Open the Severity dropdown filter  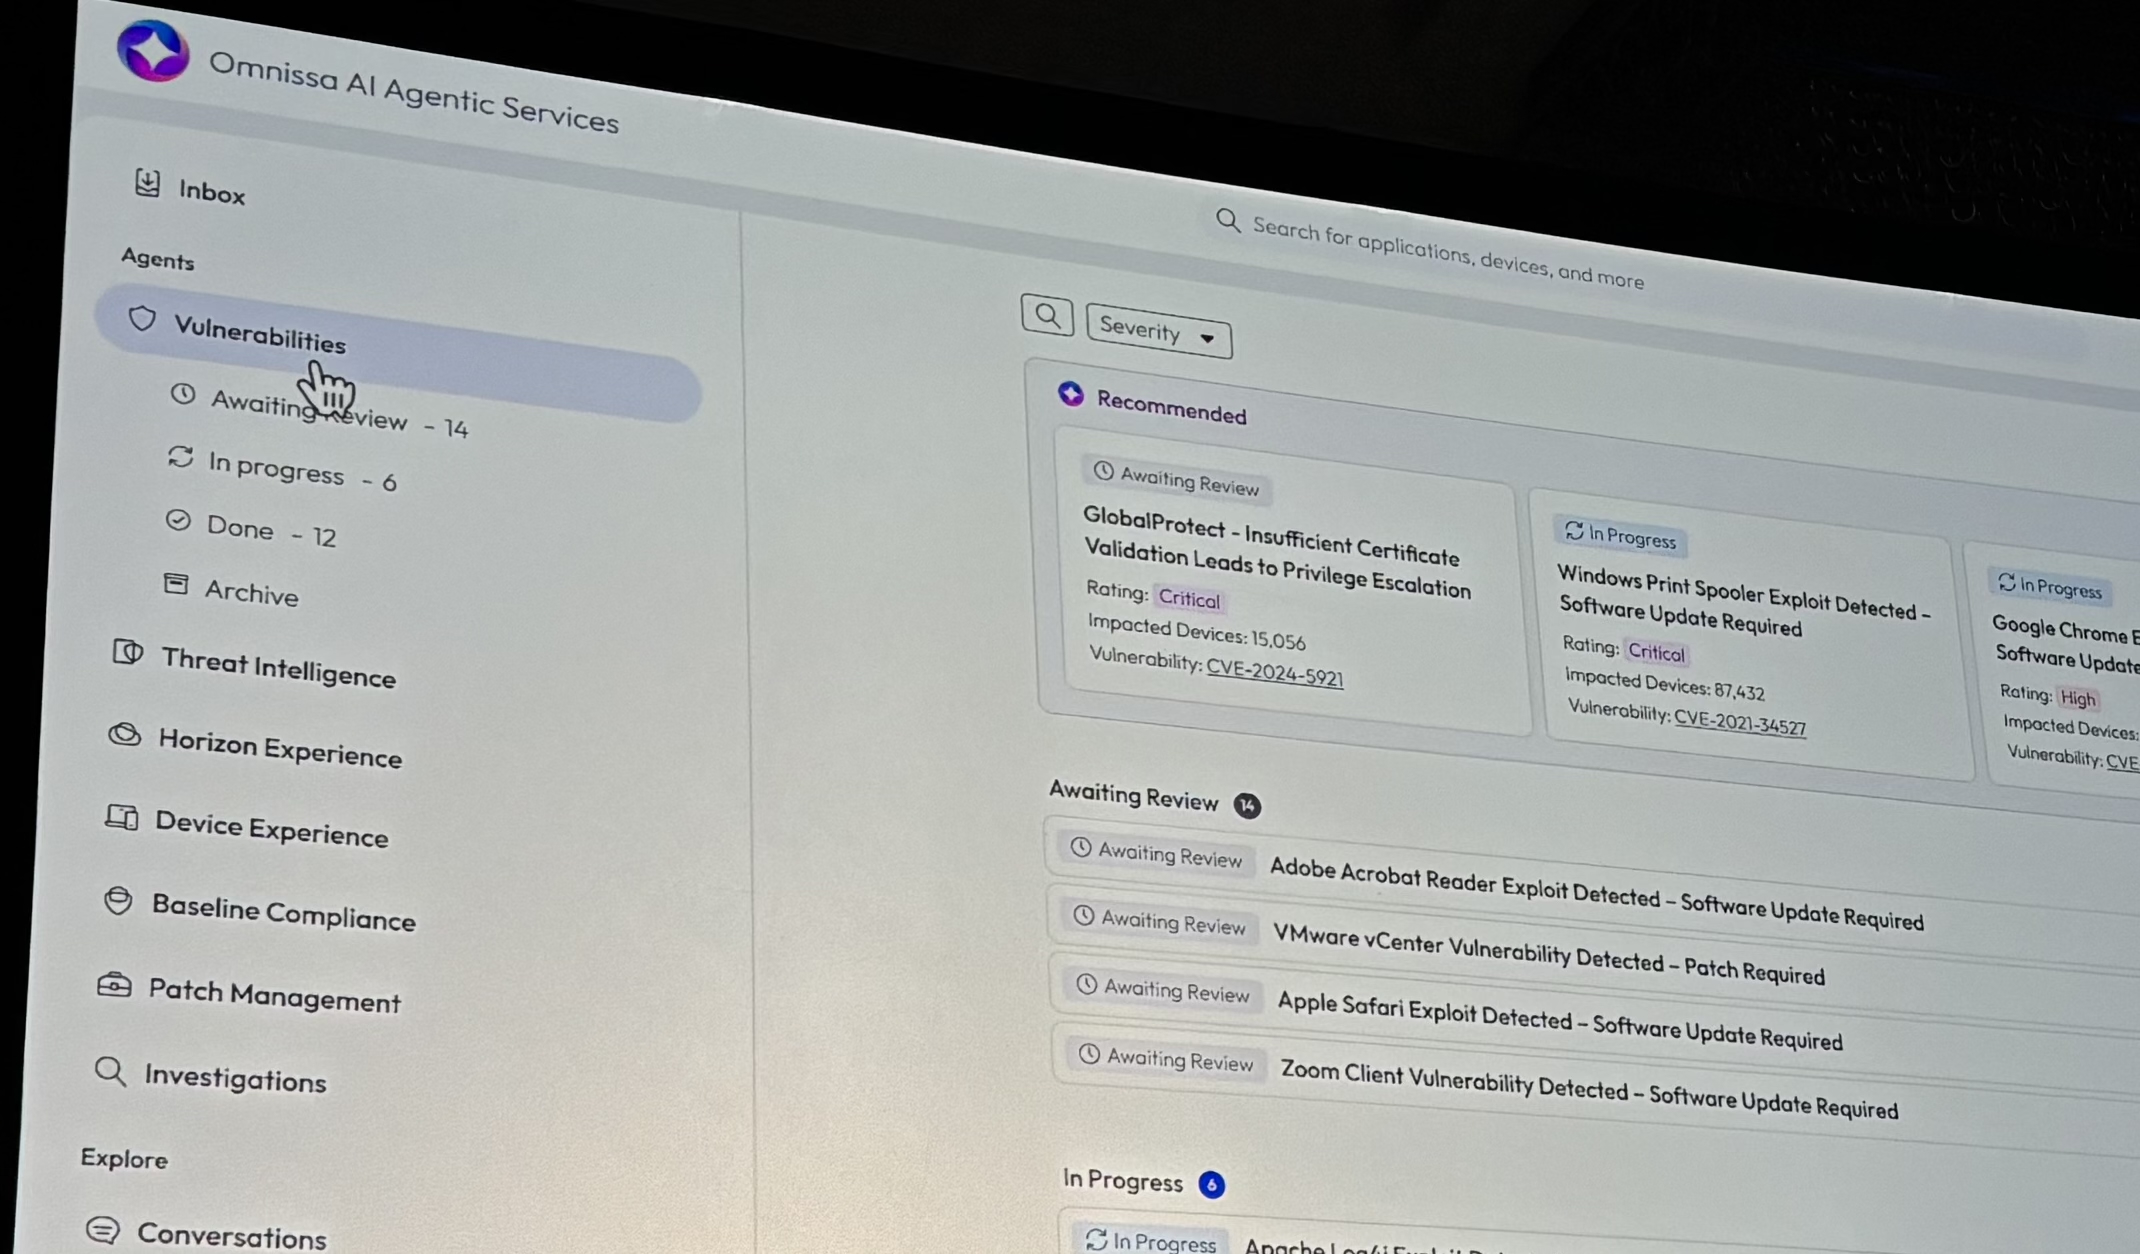point(1158,332)
